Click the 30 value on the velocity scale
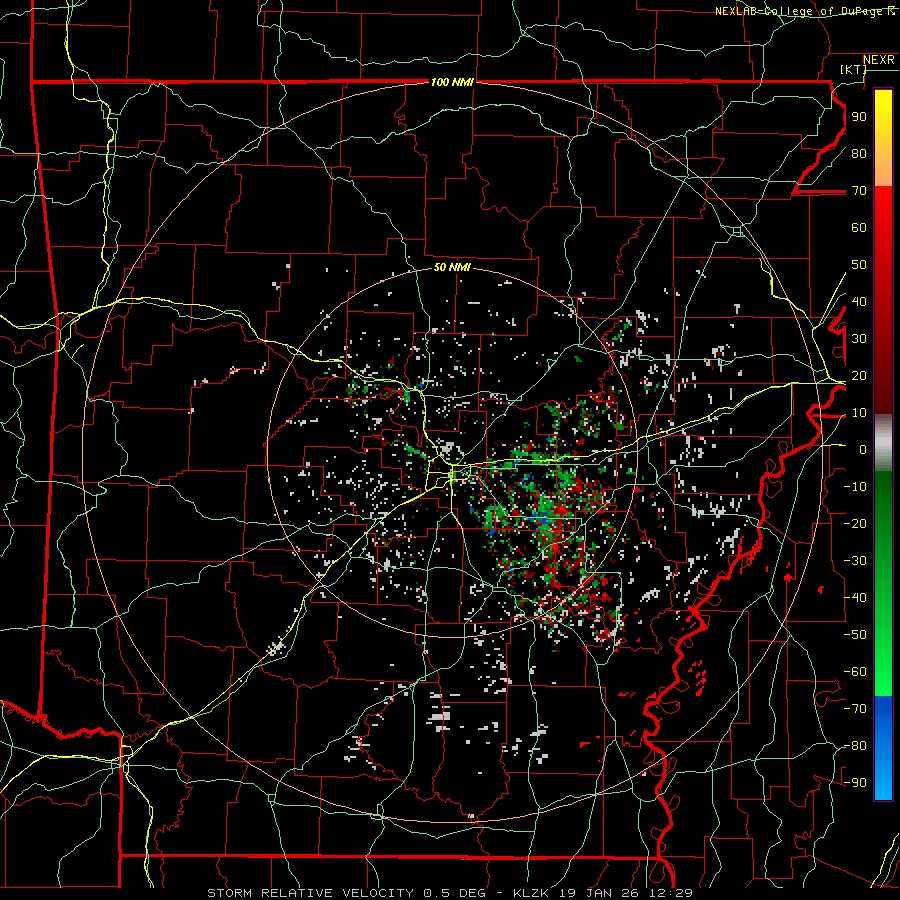Screen dimensions: 900x900 859,339
